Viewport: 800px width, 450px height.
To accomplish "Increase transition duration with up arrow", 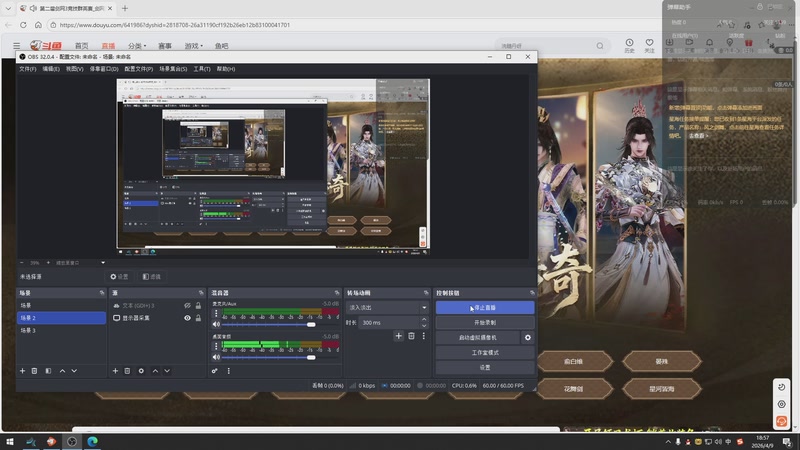I will (x=424, y=320).
